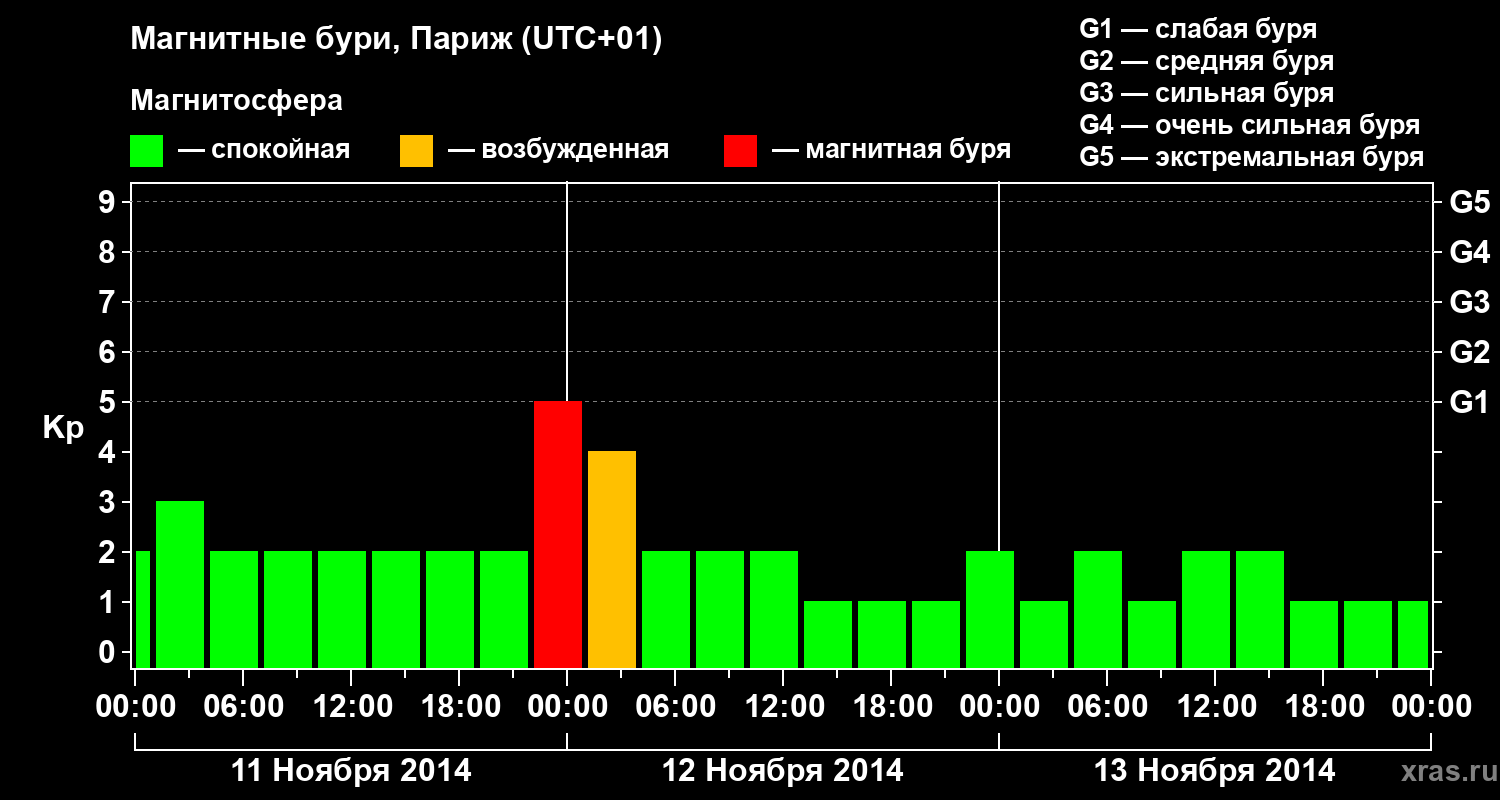The image size is (1500, 800).
Task: Click the 'G5 — экстремальная буря' legend line
Action: point(1252,157)
